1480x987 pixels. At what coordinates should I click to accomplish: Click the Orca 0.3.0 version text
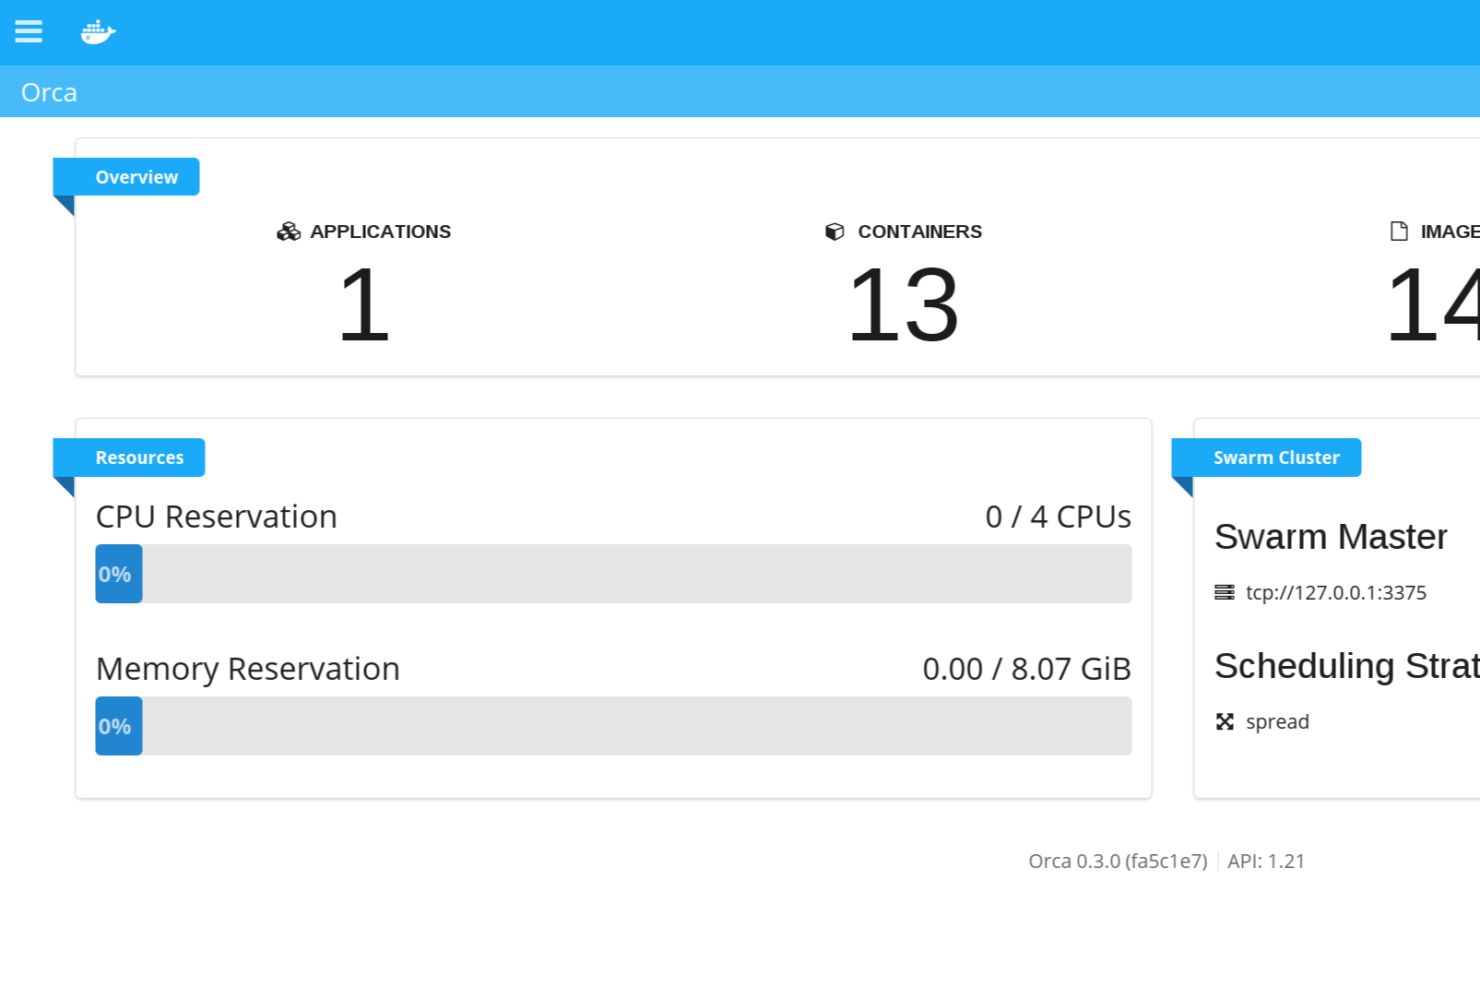point(1117,861)
